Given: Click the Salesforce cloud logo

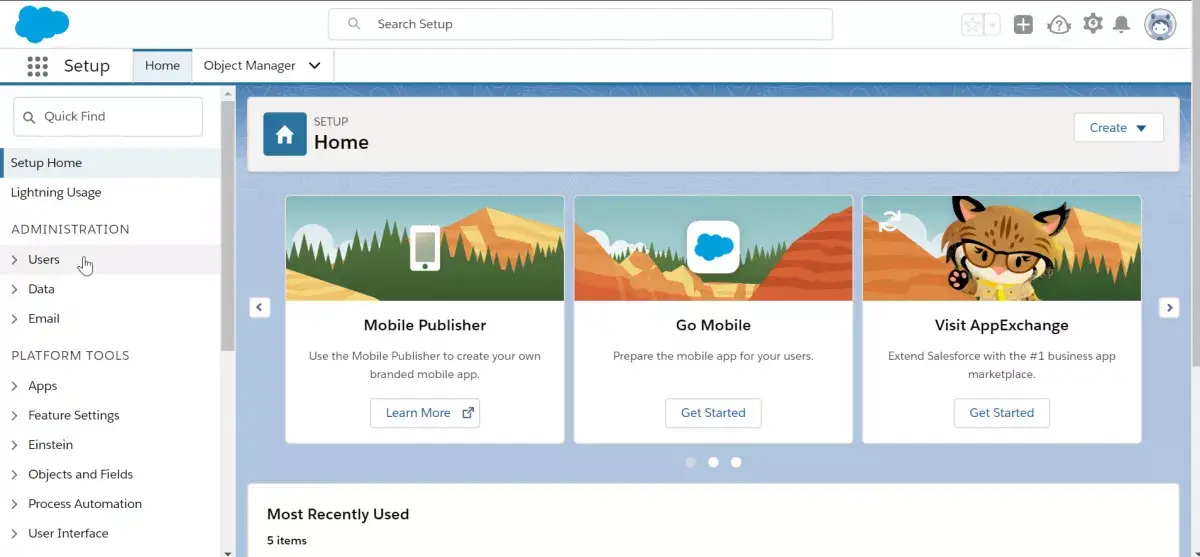Looking at the screenshot, I should point(42,23).
